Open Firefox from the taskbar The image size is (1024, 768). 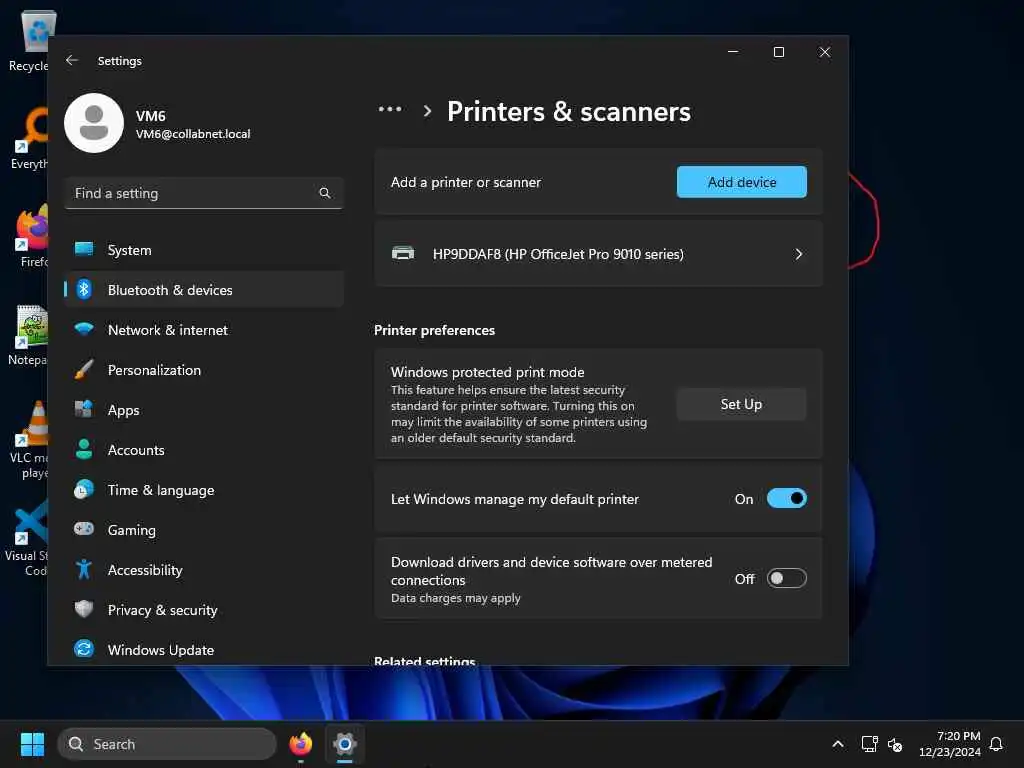300,744
